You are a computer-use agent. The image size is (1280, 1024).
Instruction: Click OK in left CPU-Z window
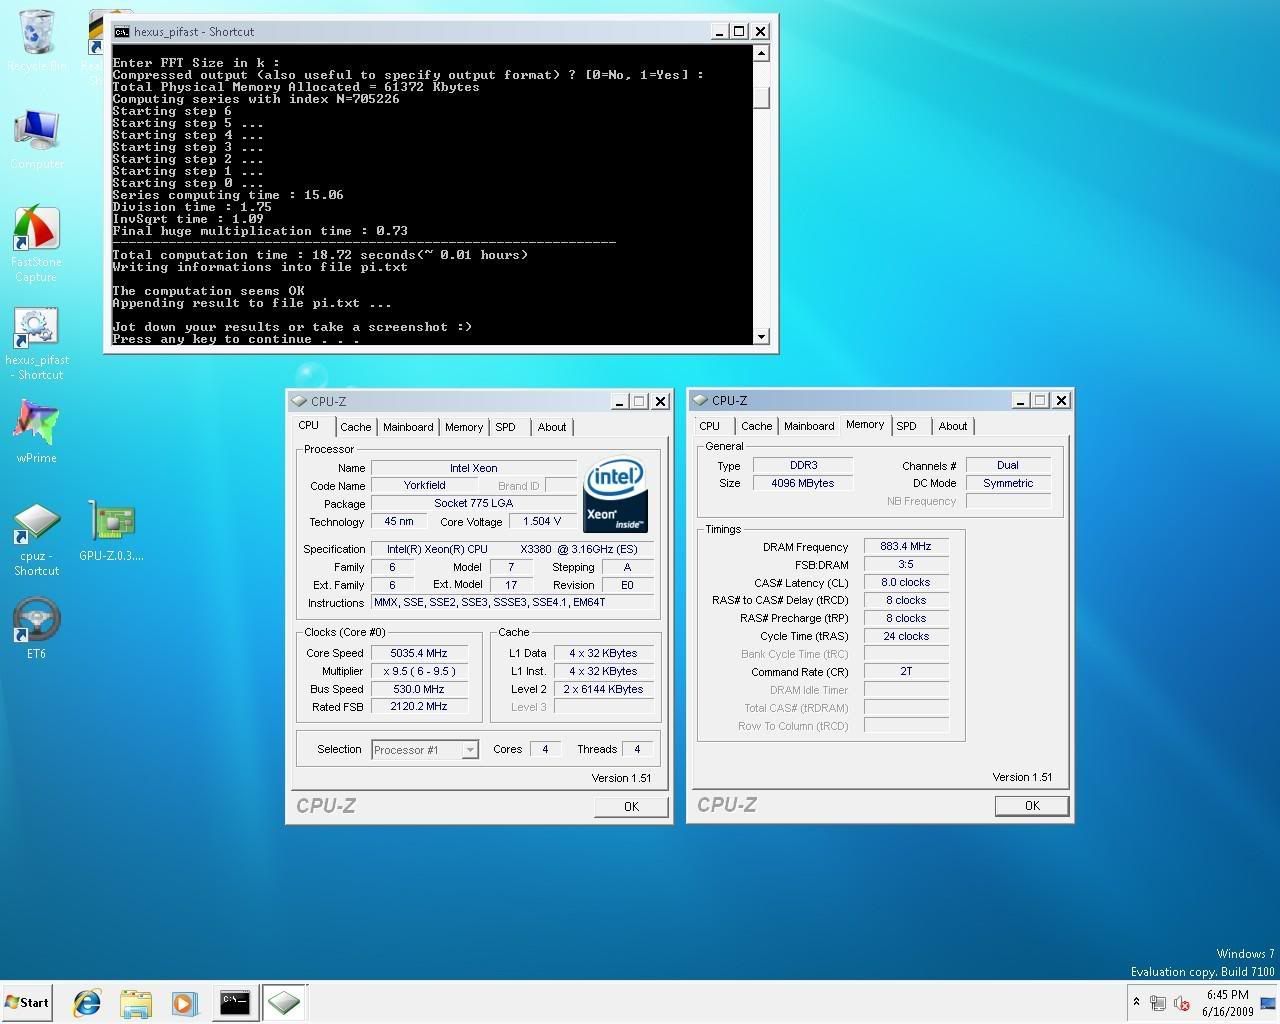(x=631, y=806)
